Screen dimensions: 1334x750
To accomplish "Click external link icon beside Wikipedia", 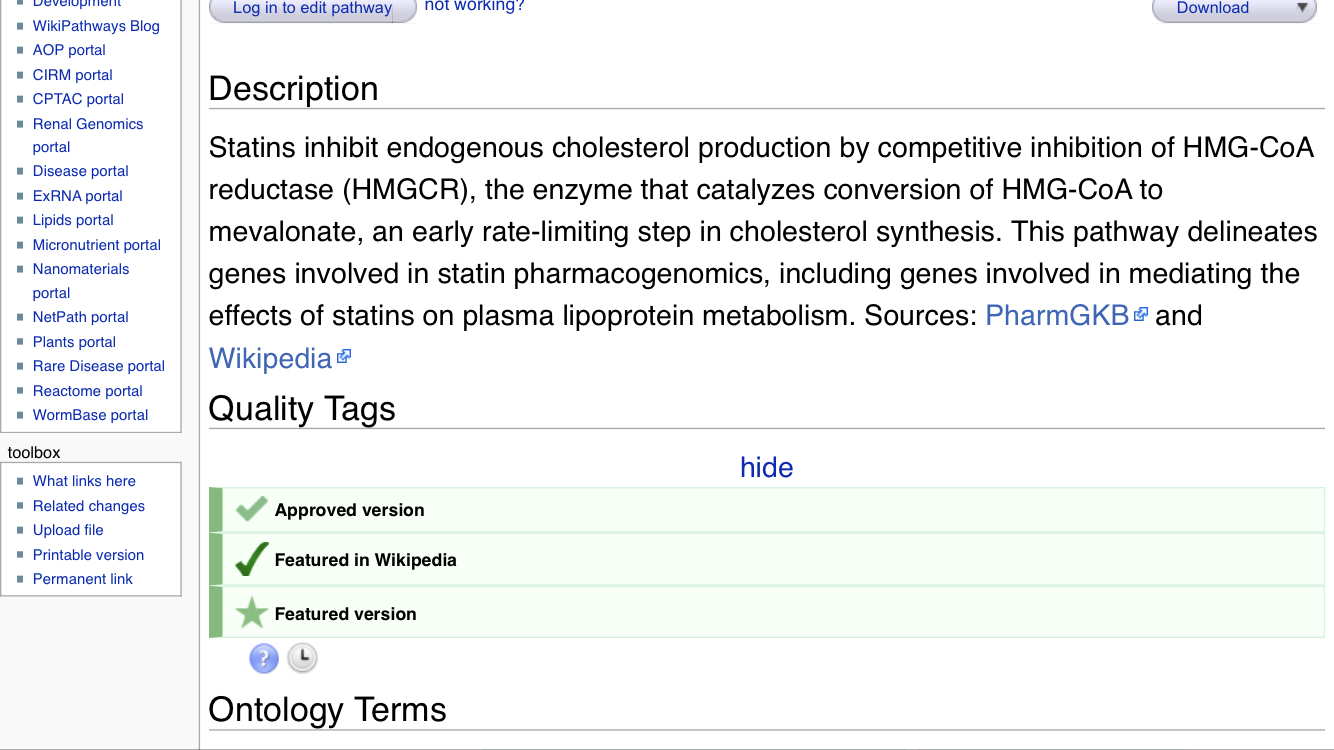I will point(344,356).
